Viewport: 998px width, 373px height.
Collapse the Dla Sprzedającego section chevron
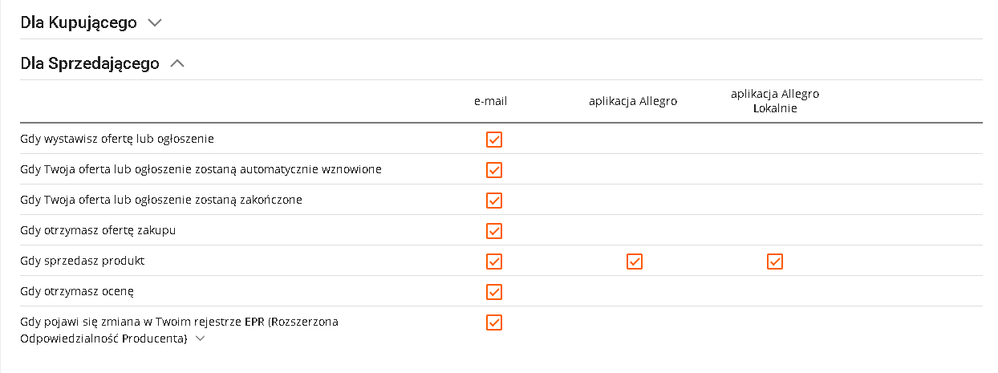click(178, 64)
